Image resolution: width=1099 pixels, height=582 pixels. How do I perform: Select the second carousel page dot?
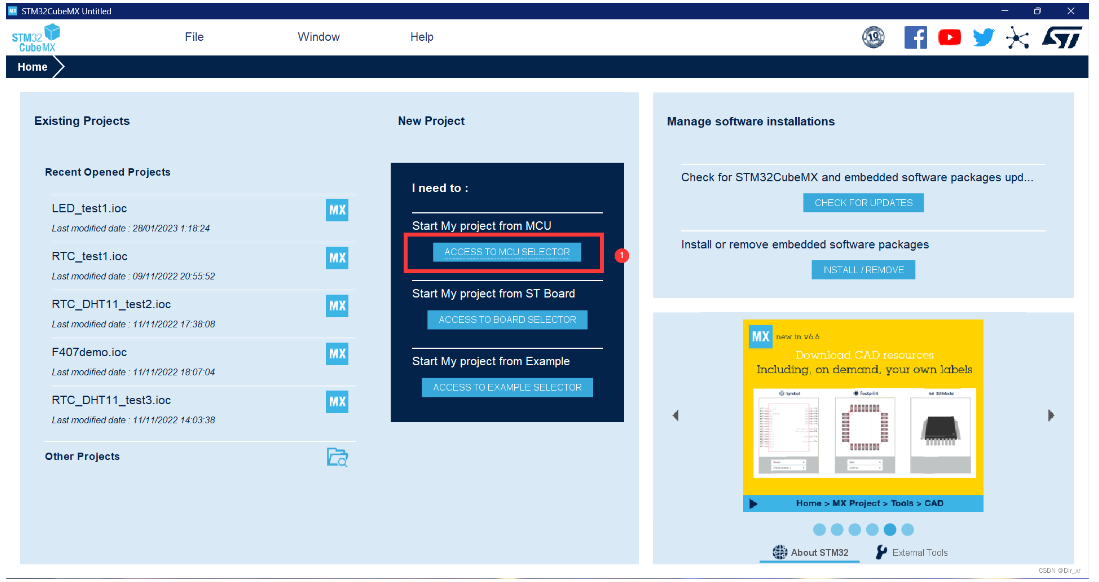(837, 529)
